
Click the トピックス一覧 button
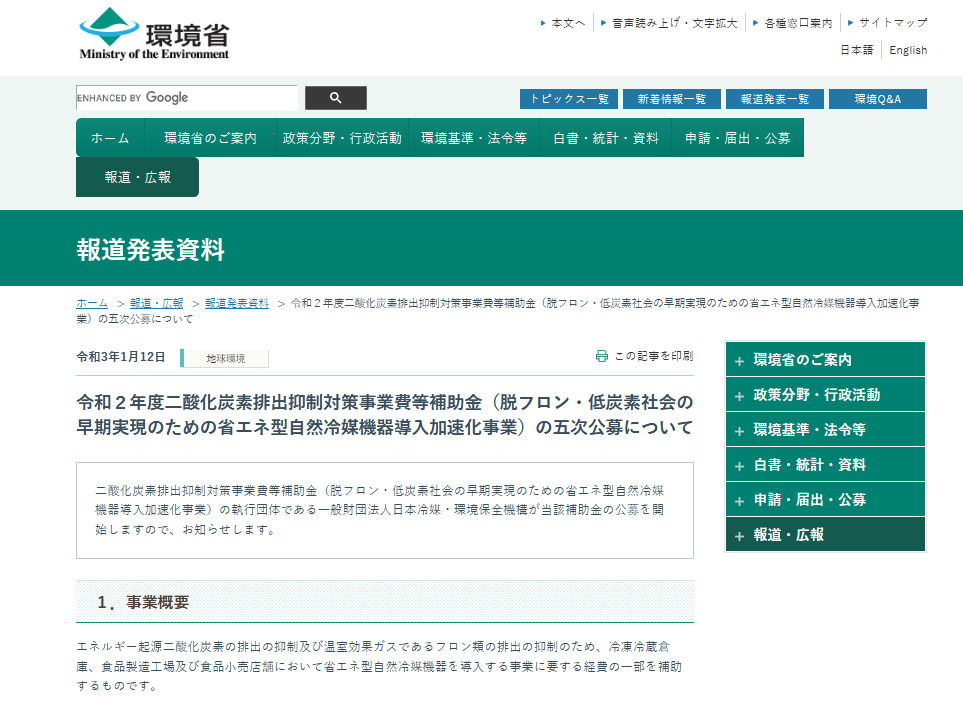pos(568,99)
